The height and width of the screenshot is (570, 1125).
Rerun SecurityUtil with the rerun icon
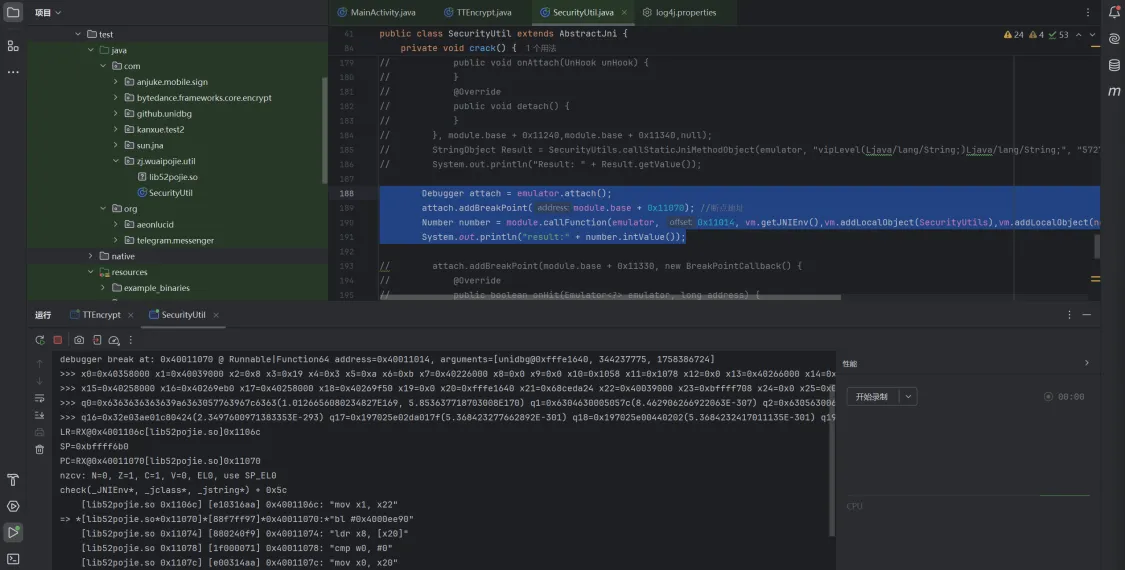[40, 340]
